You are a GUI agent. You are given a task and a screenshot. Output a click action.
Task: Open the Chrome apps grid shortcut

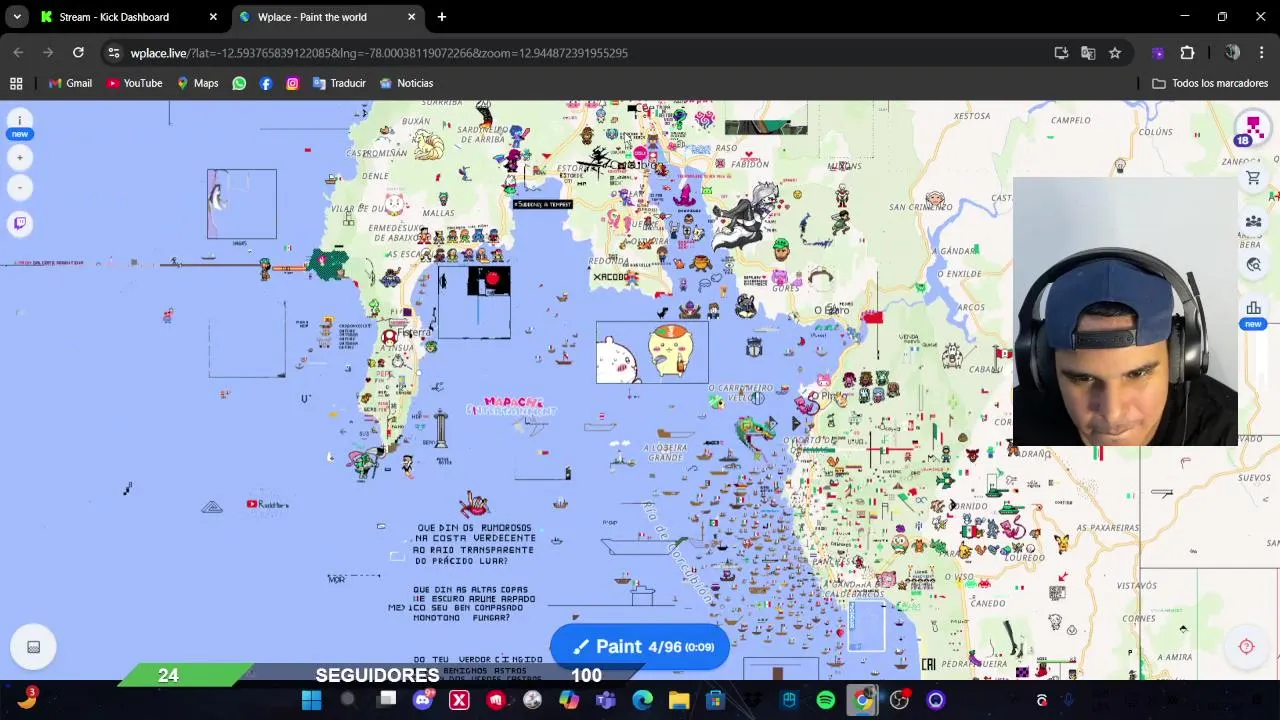pyautogui.click(x=16, y=83)
